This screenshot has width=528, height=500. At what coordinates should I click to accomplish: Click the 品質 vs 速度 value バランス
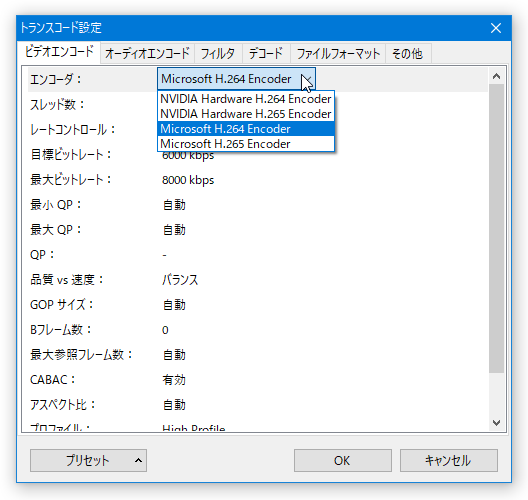click(180, 280)
